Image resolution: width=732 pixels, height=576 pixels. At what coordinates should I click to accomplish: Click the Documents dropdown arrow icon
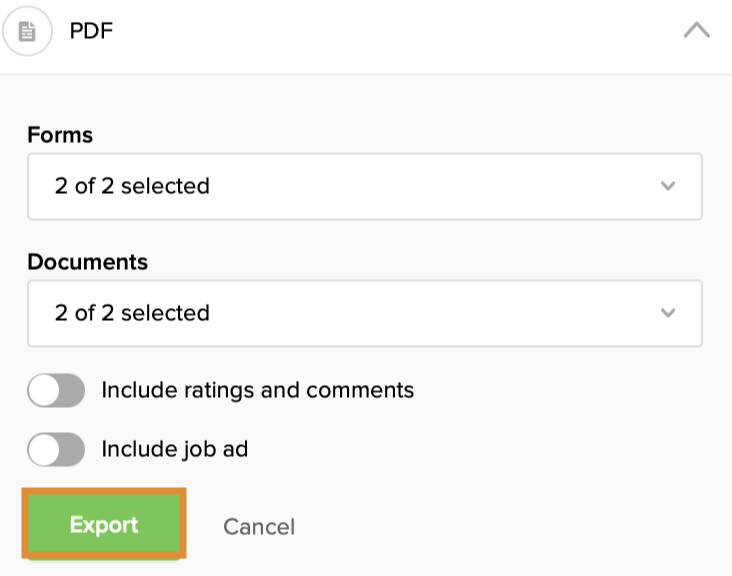point(668,313)
